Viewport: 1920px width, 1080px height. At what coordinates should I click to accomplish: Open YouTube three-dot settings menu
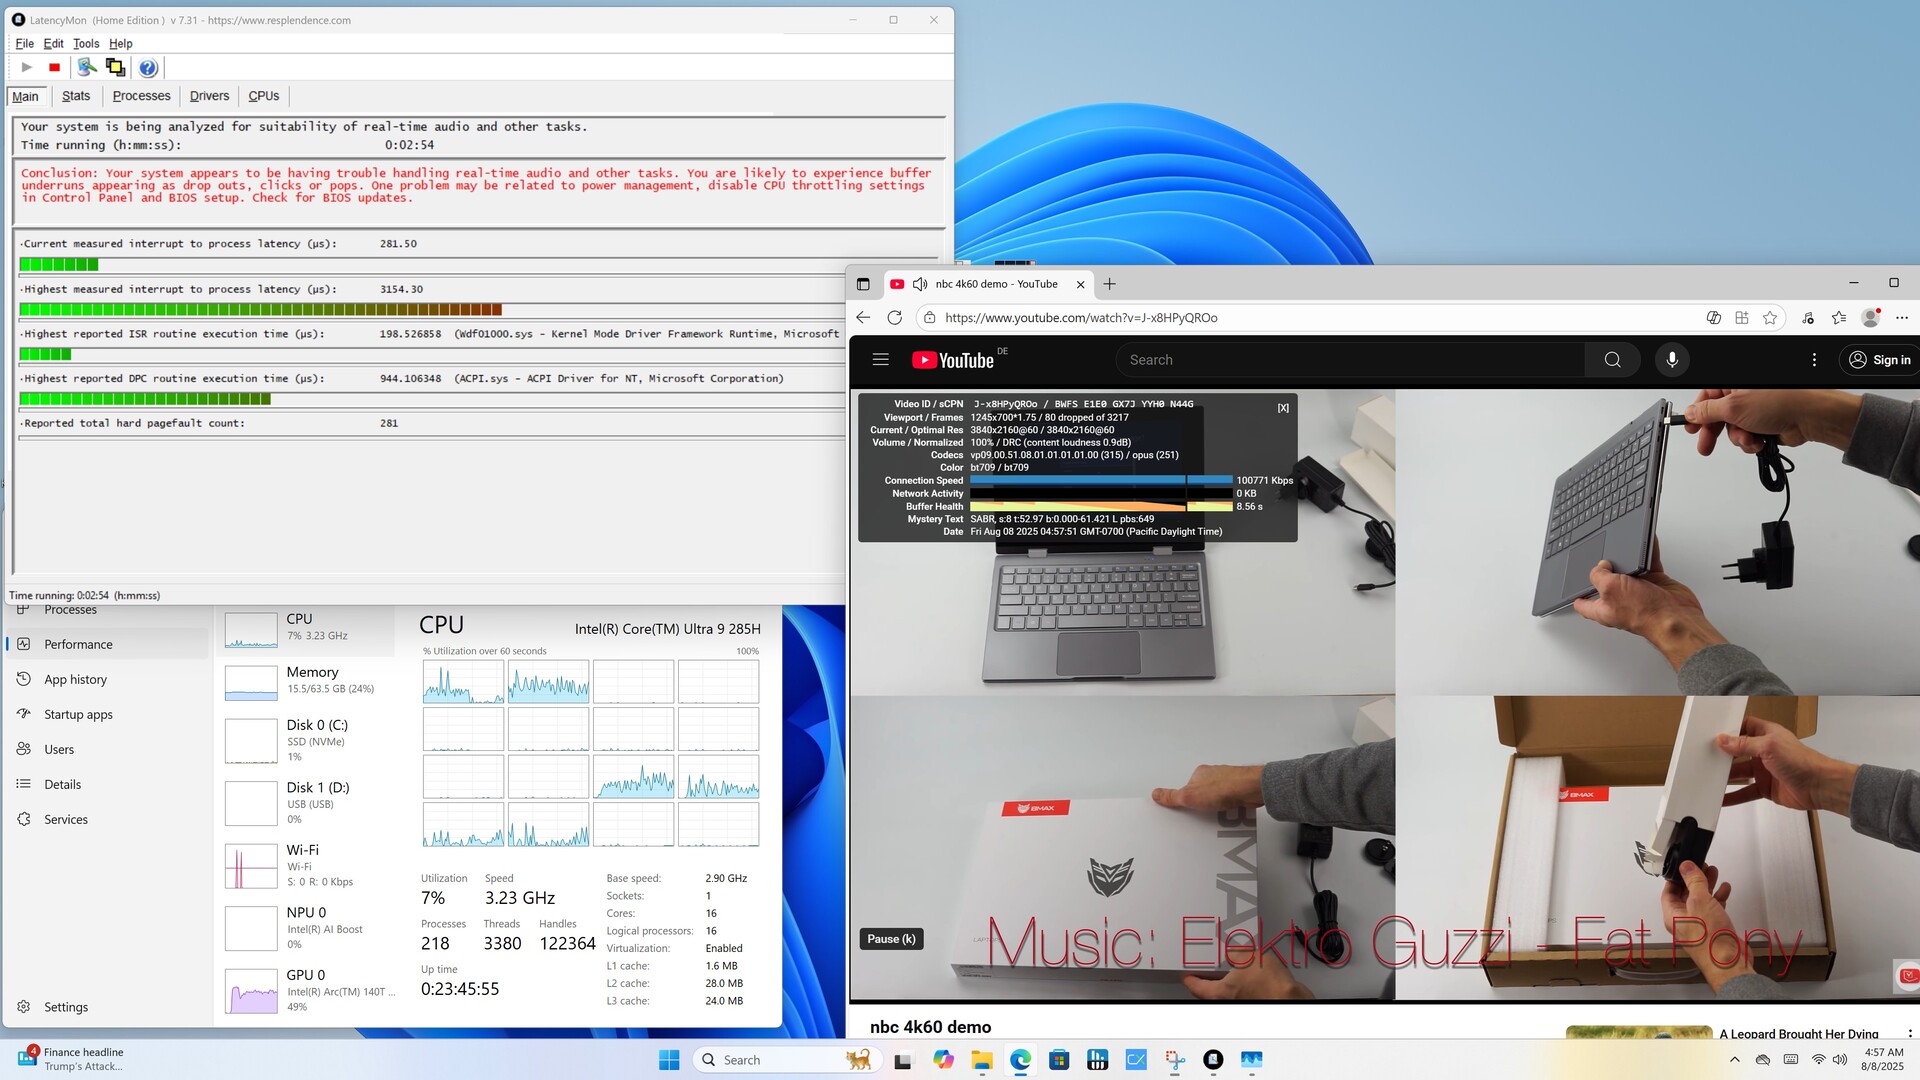pos(1814,360)
